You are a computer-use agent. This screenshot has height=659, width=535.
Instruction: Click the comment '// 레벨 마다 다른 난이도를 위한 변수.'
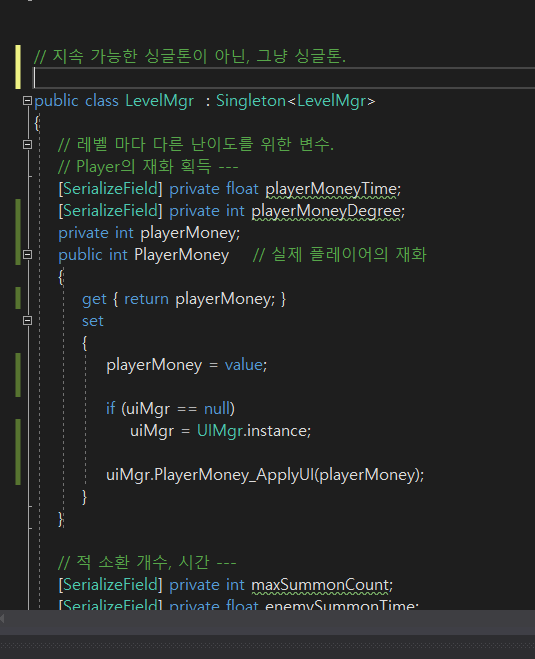point(196,145)
